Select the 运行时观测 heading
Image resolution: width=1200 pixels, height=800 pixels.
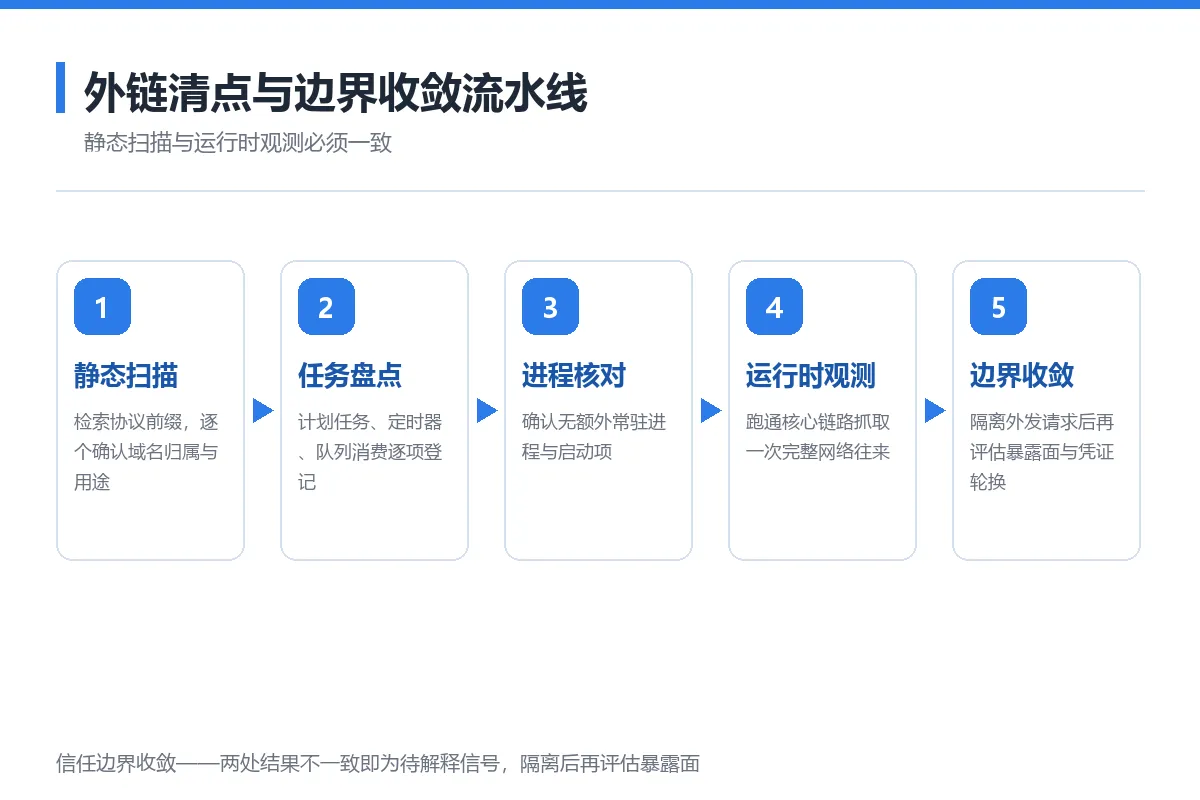tap(811, 376)
